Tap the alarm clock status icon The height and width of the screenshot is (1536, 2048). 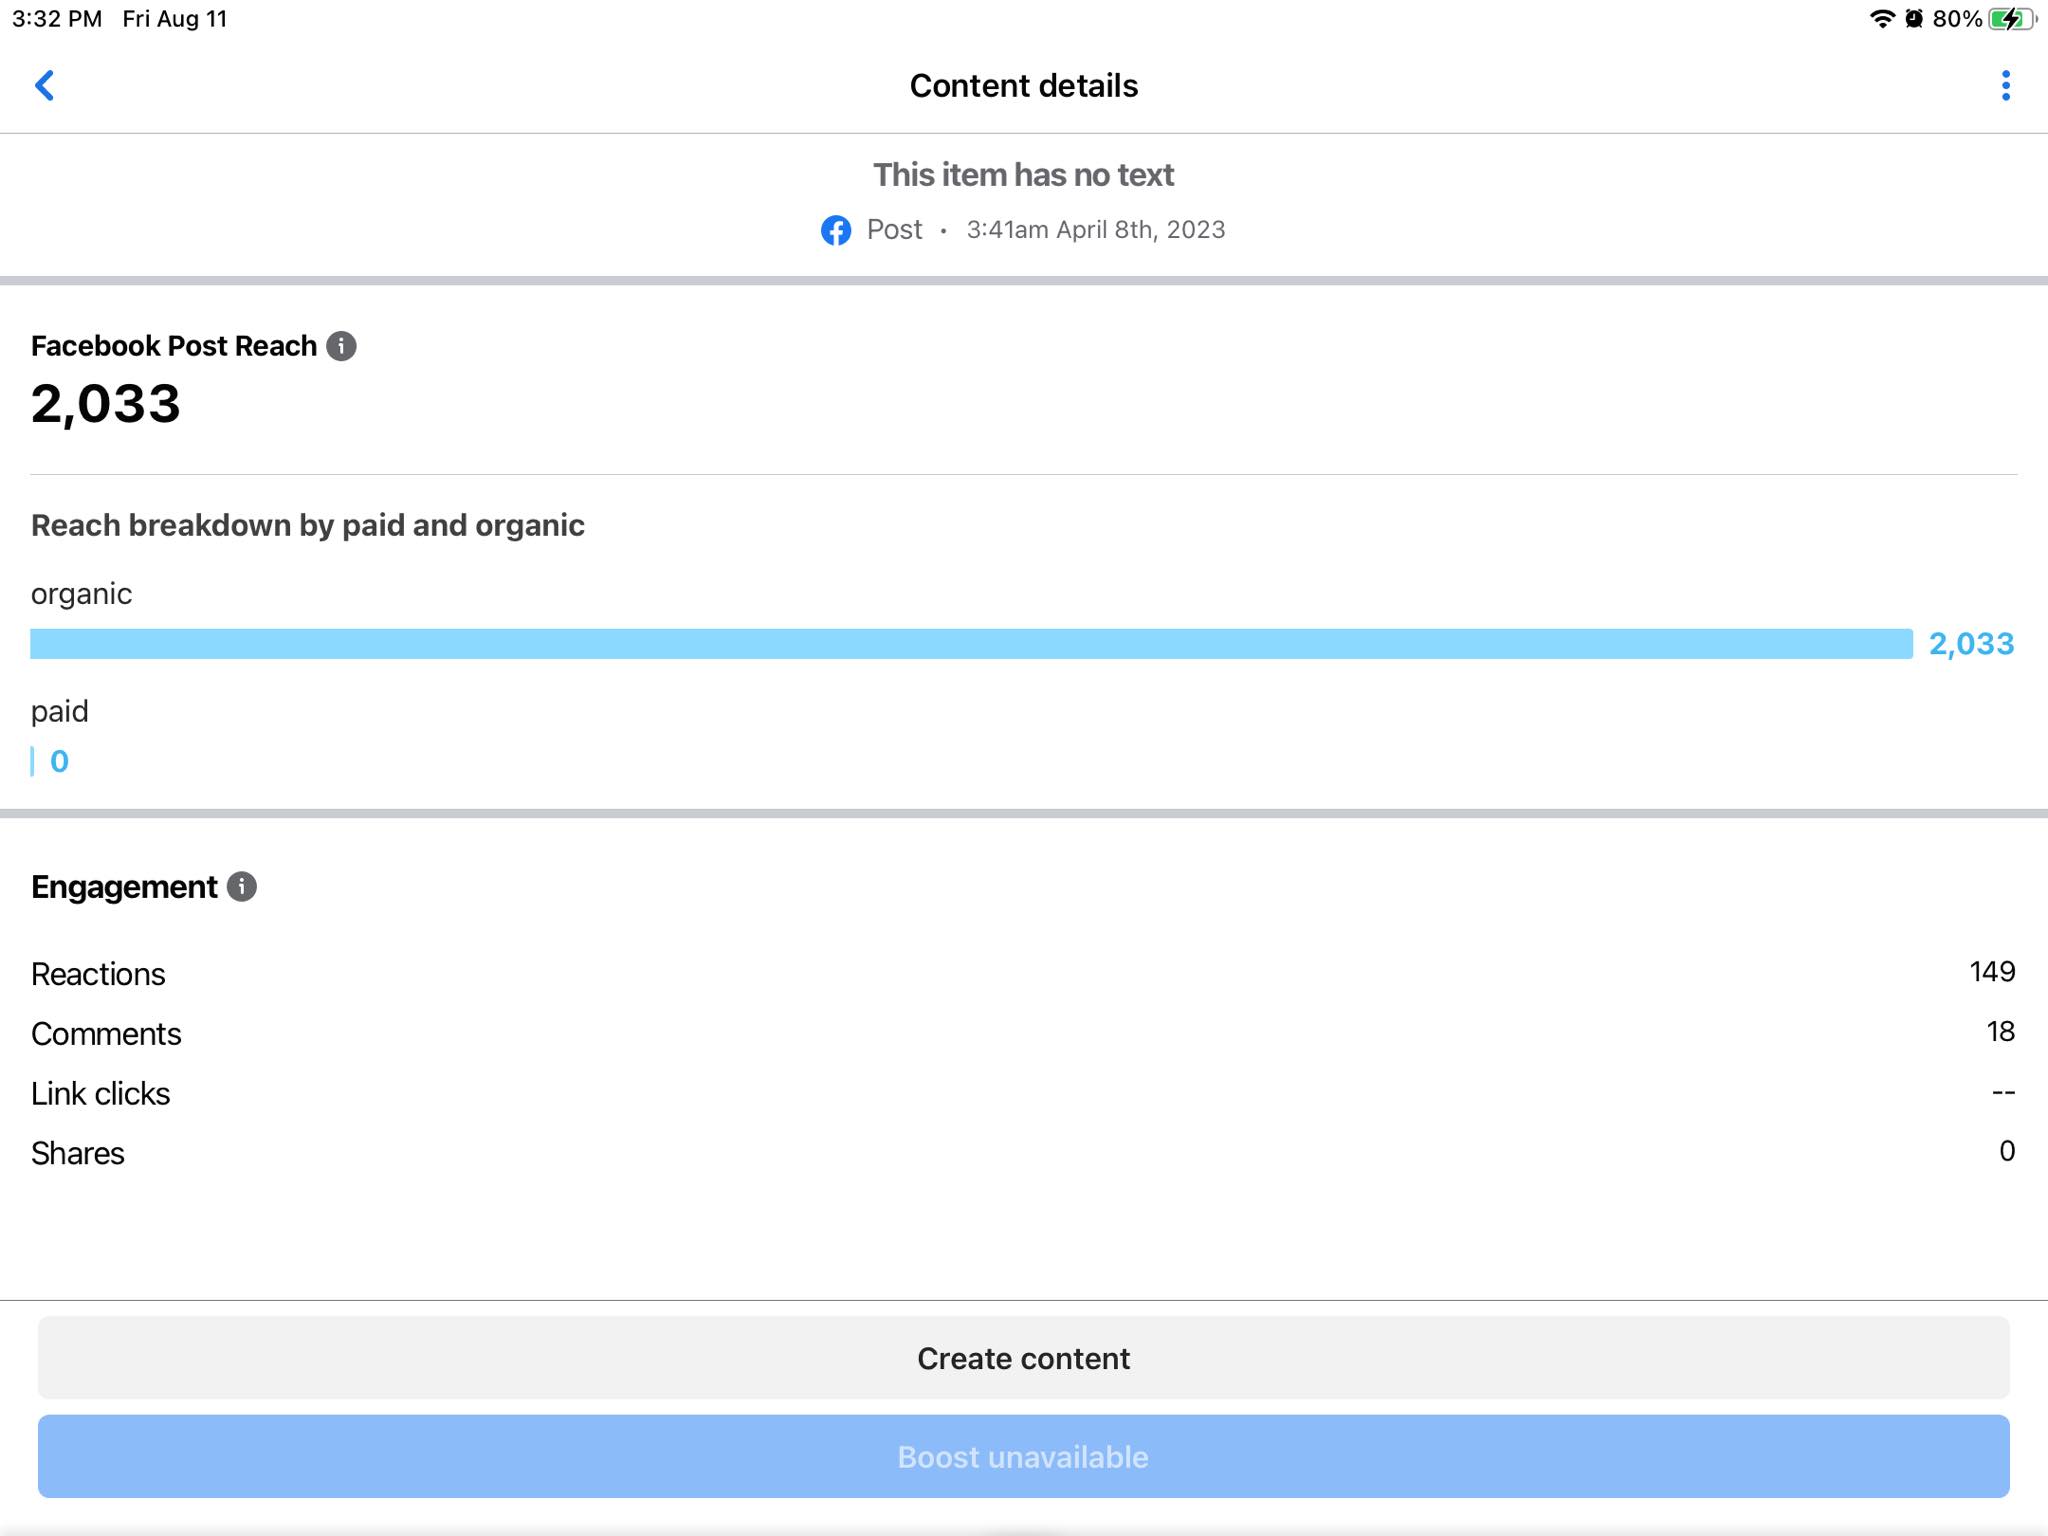pyautogui.click(x=1914, y=19)
